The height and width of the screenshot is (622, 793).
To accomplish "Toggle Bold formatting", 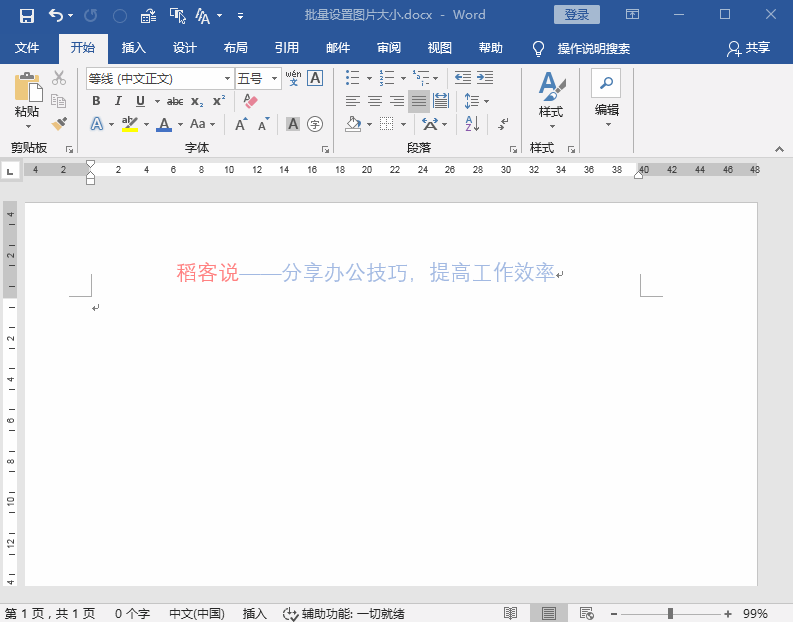I will point(96,101).
